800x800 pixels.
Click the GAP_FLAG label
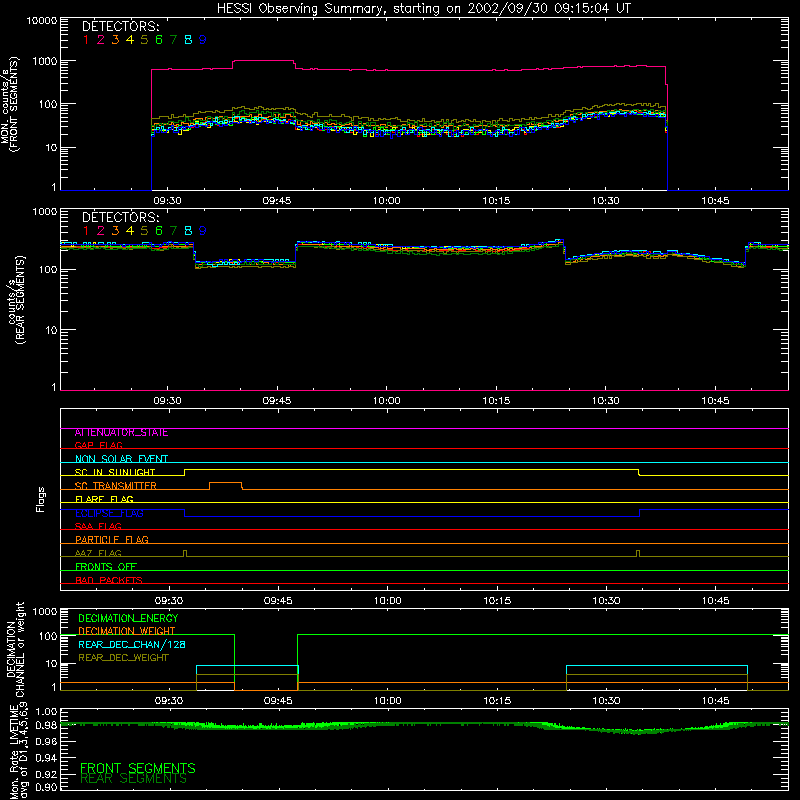click(x=98, y=445)
